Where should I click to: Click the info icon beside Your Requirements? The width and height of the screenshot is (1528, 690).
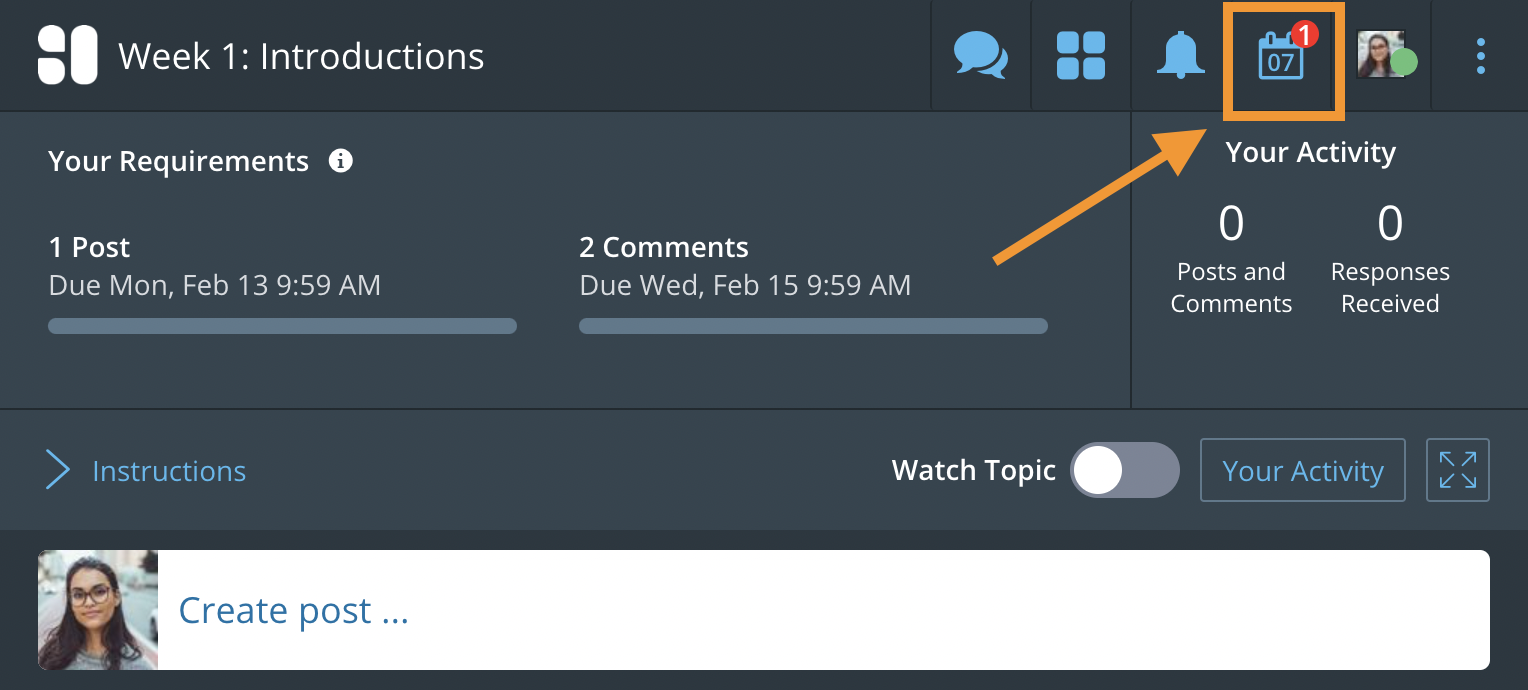pyautogui.click(x=341, y=161)
